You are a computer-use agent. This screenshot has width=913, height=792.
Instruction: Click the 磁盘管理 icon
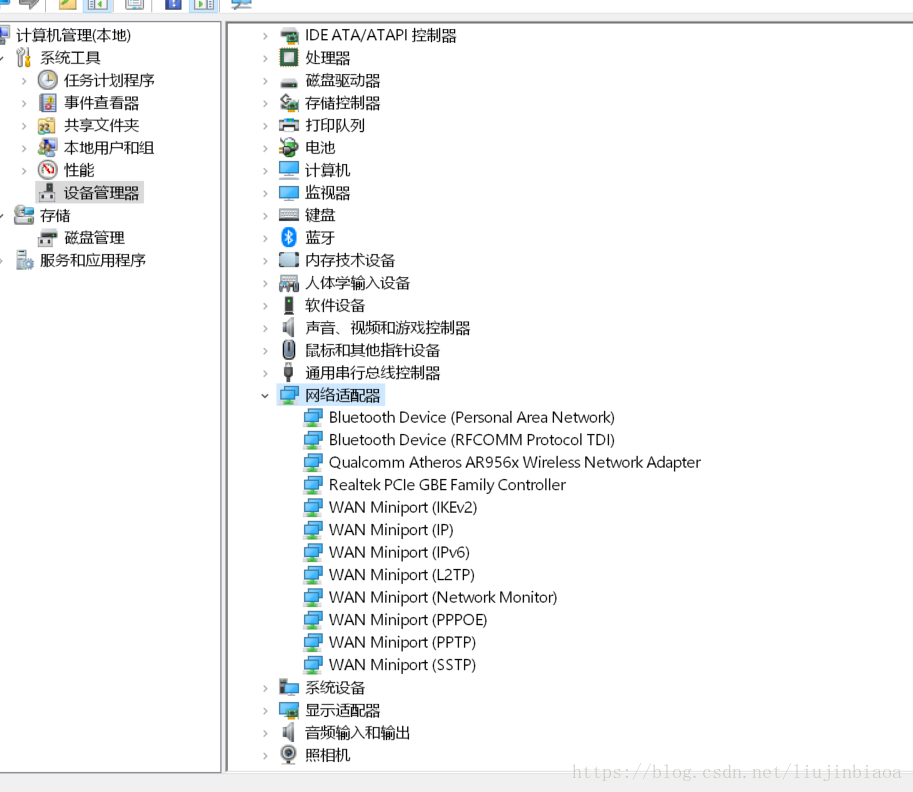[48, 238]
